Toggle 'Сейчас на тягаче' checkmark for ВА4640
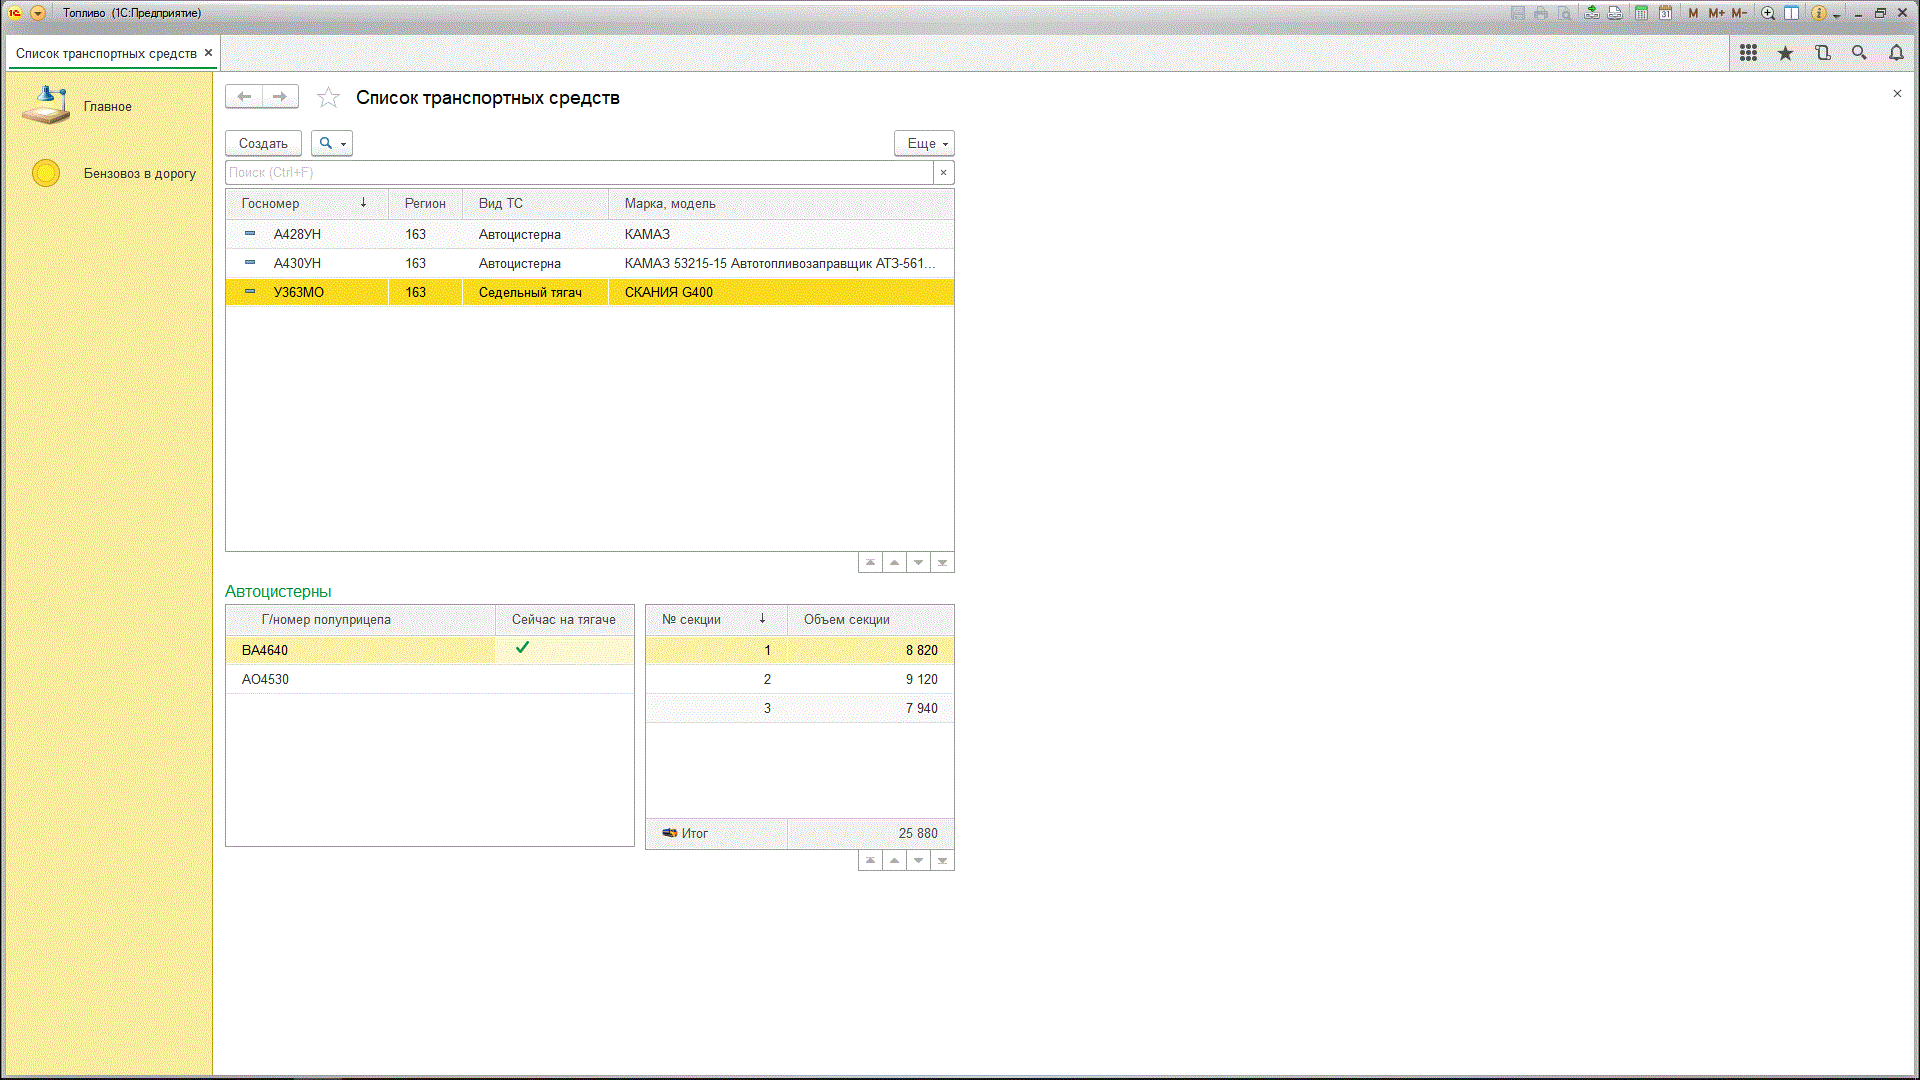1920x1080 pixels. click(x=522, y=648)
